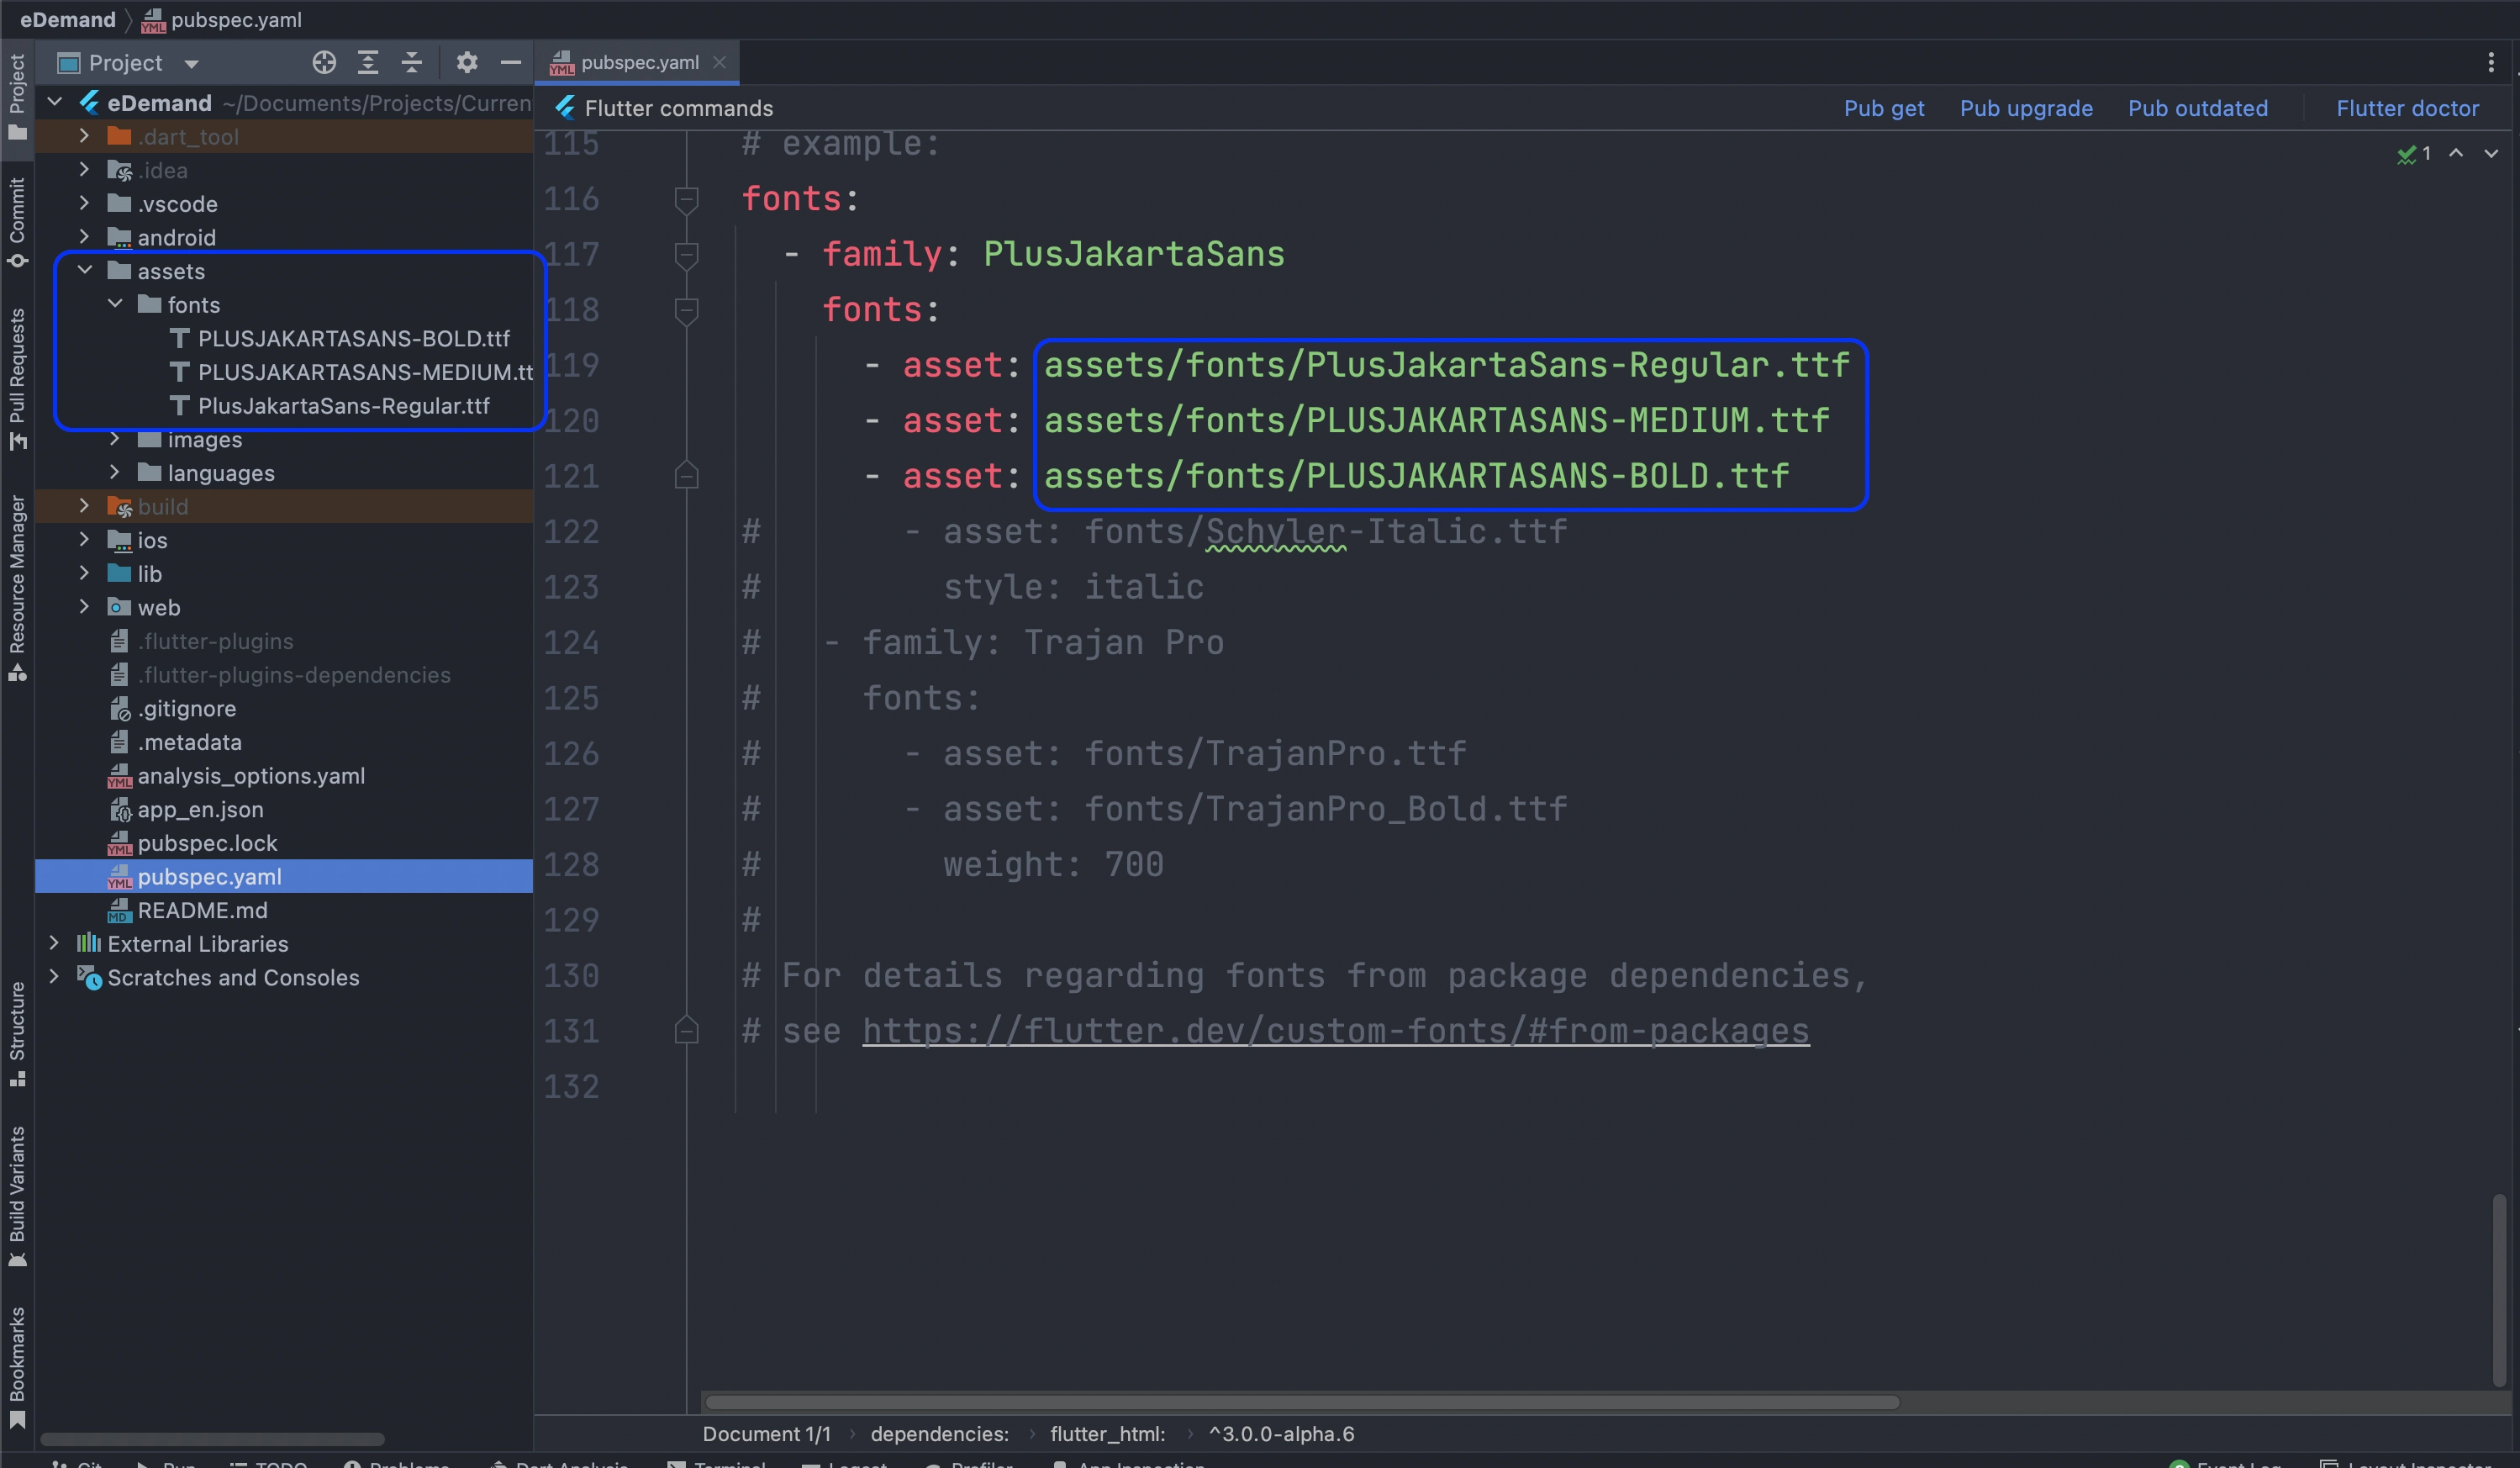Click the Expand All icon in Project panel
The height and width of the screenshot is (1468, 2520).
coord(368,63)
